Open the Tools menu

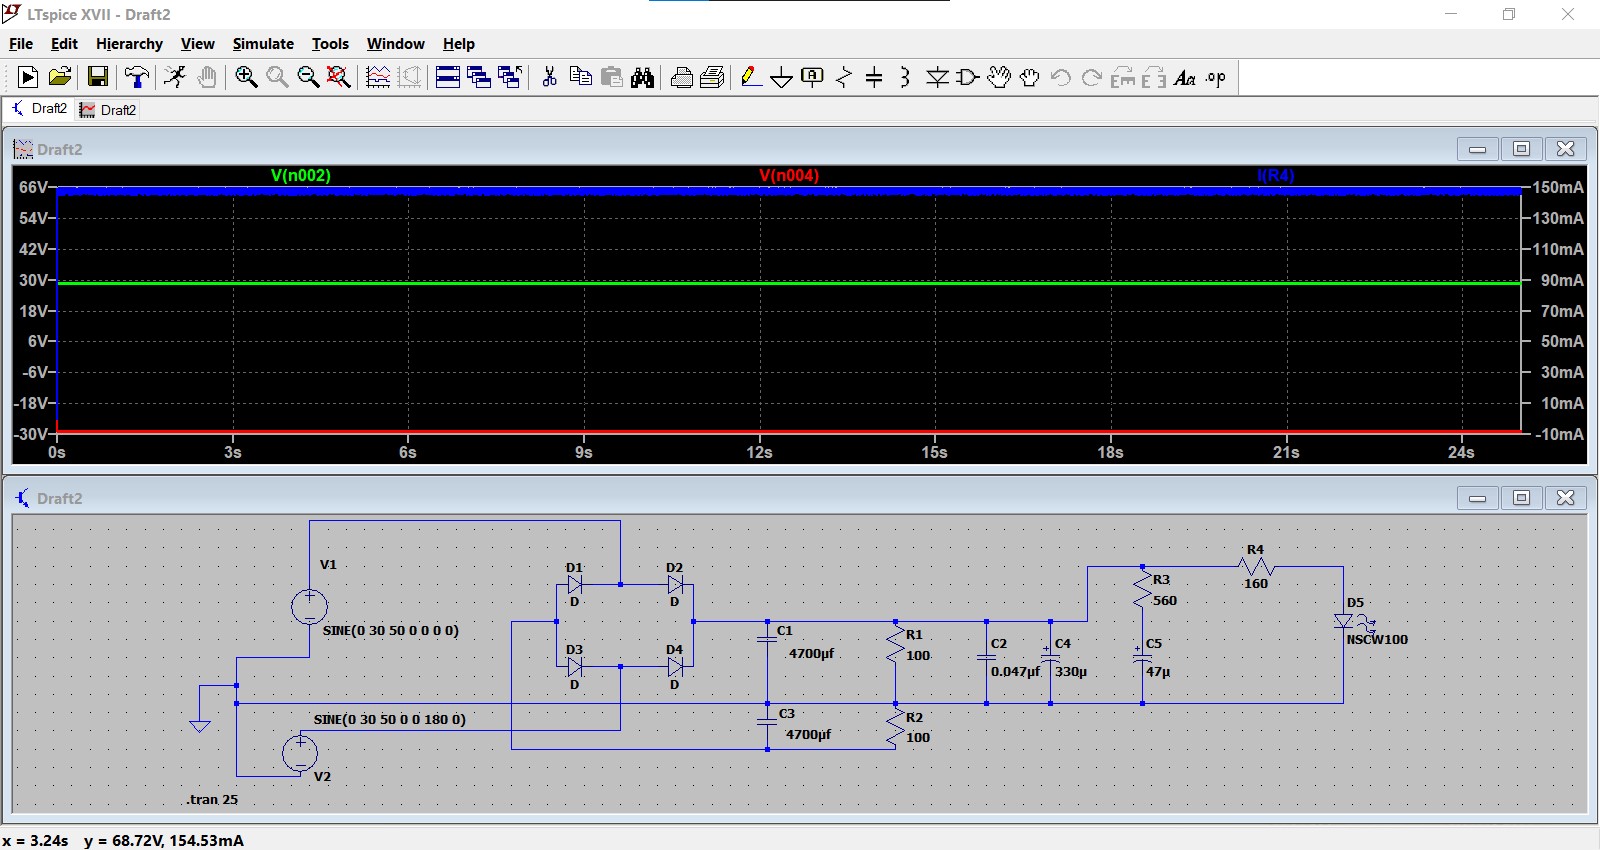[x=330, y=44]
